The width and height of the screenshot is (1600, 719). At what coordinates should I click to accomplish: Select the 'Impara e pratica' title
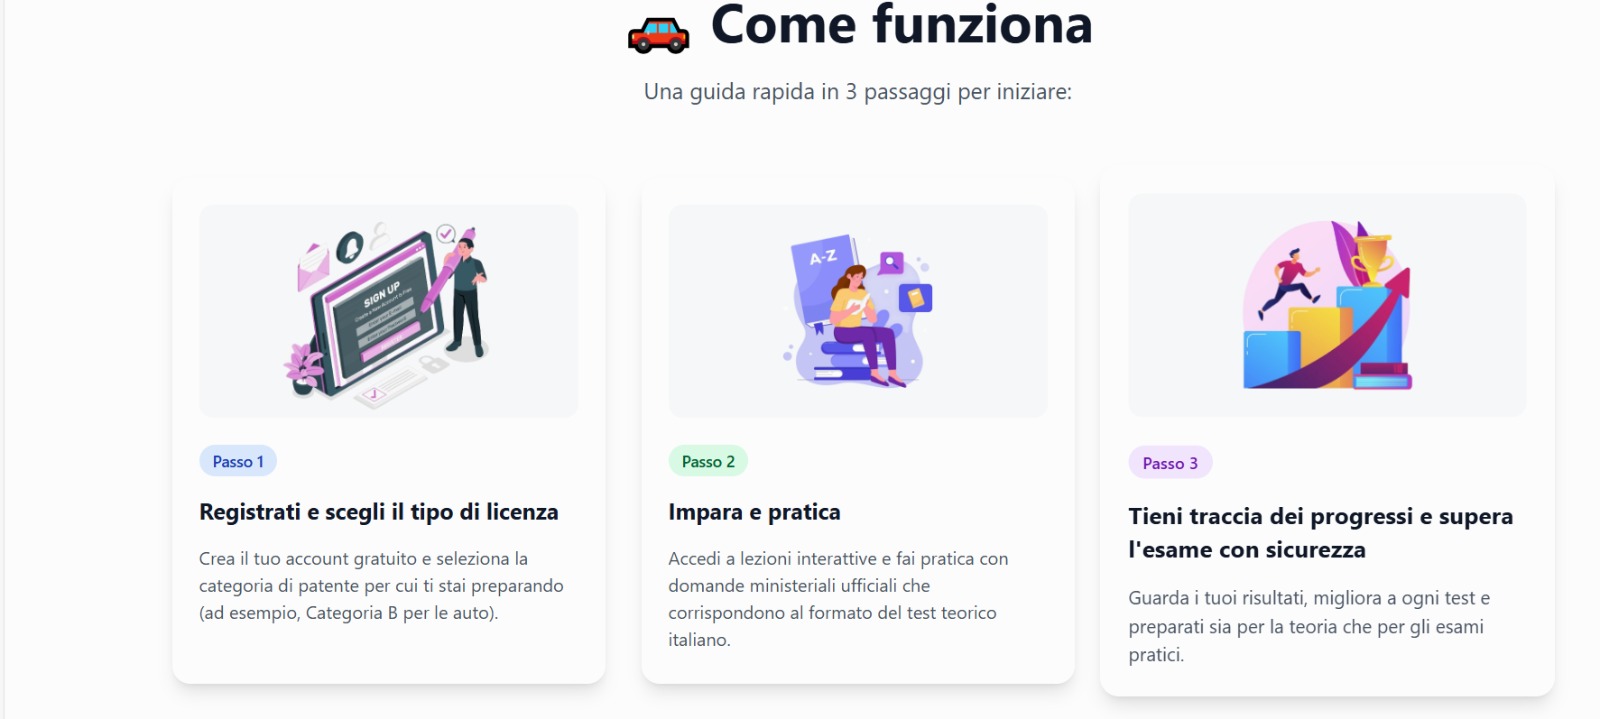pos(754,512)
